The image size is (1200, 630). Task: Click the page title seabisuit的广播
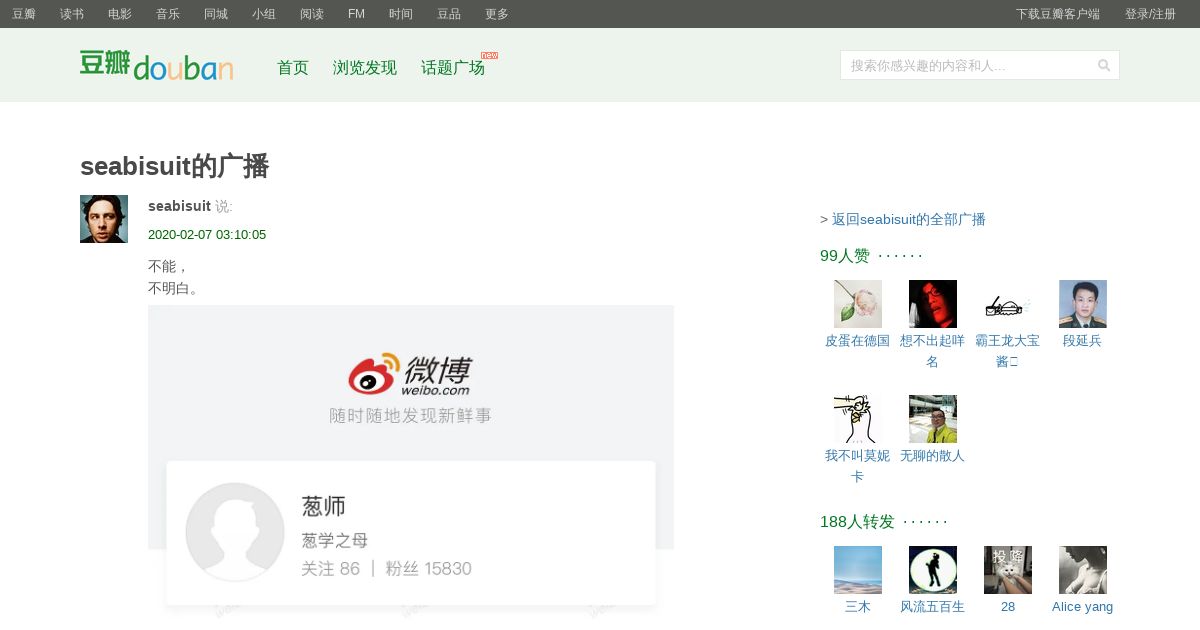(x=174, y=166)
